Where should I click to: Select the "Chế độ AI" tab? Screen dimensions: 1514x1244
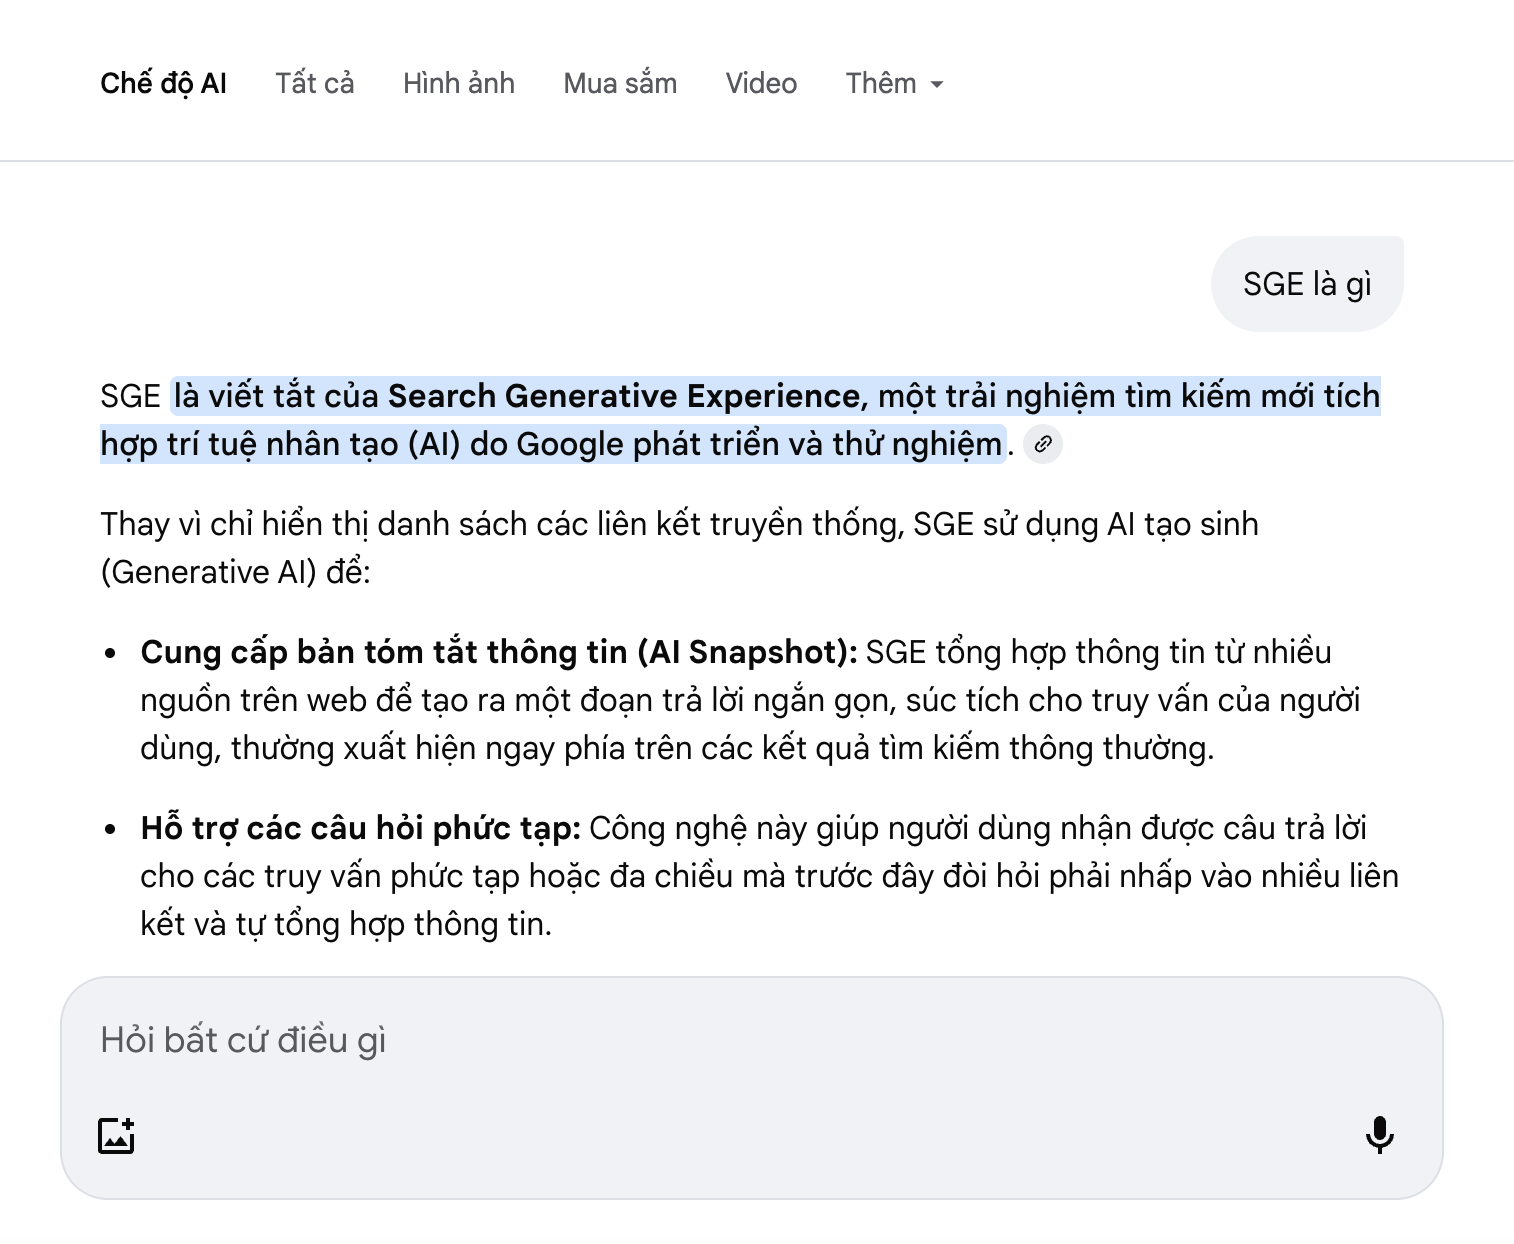[164, 84]
